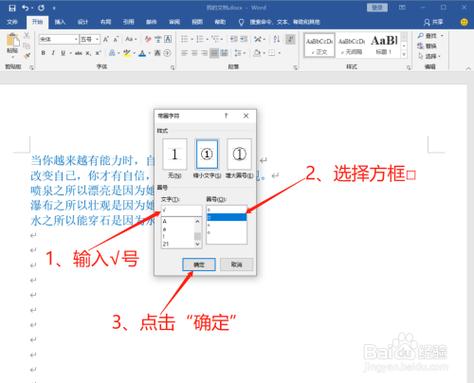Click 取消 (Cancel) in the enclosed character dialog
This screenshot has width=474, height=383.
click(x=236, y=265)
